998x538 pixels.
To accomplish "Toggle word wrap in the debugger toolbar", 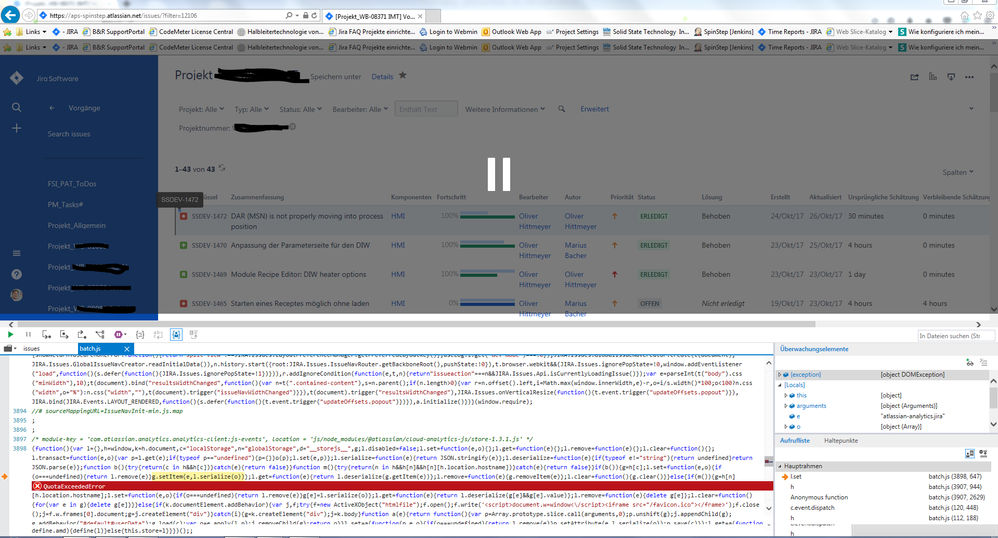I will [158, 334].
